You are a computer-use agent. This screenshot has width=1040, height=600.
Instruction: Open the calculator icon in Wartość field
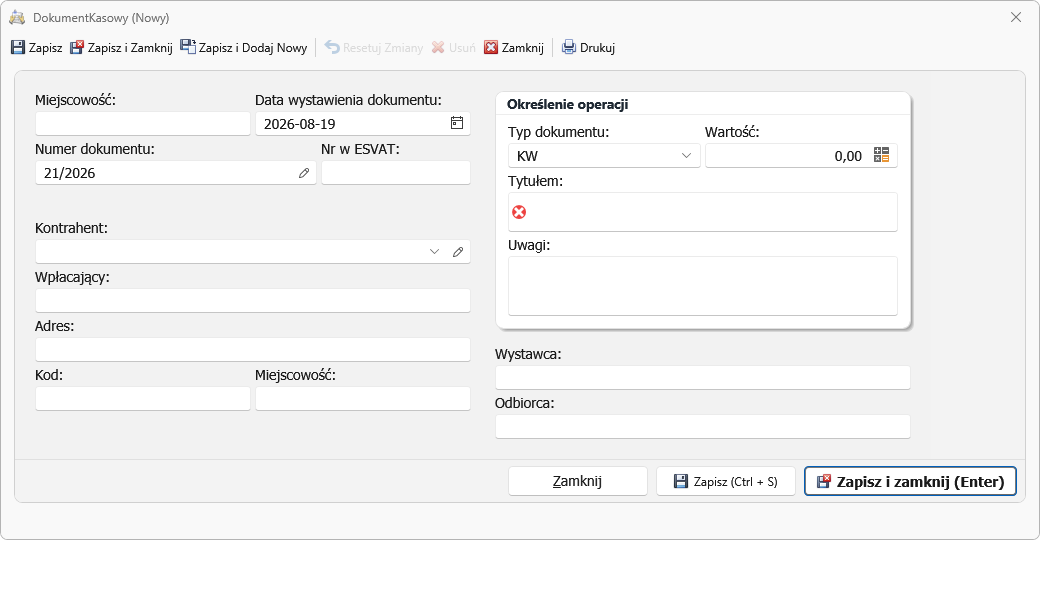tap(881, 156)
